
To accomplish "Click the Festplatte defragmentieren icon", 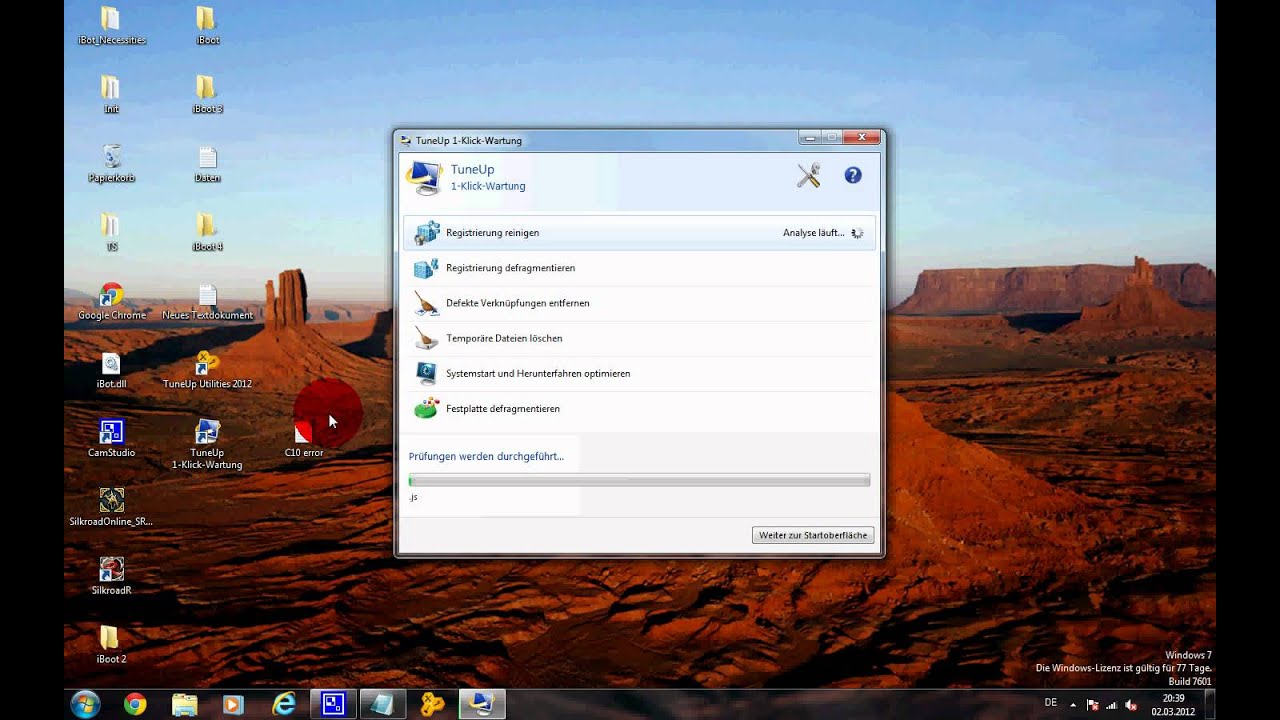I will (x=427, y=408).
